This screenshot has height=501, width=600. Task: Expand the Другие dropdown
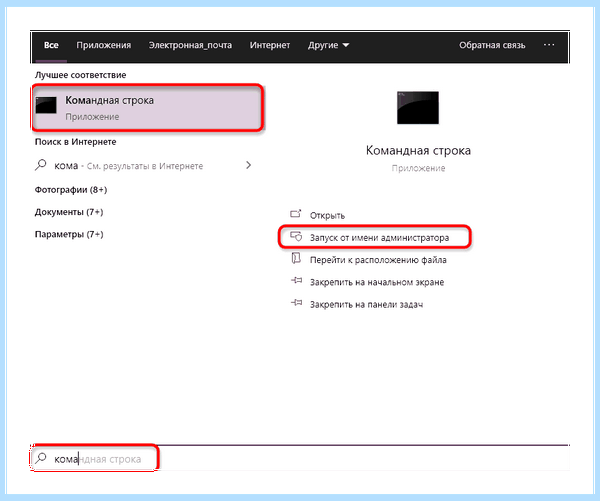pyautogui.click(x=328, y=45)
